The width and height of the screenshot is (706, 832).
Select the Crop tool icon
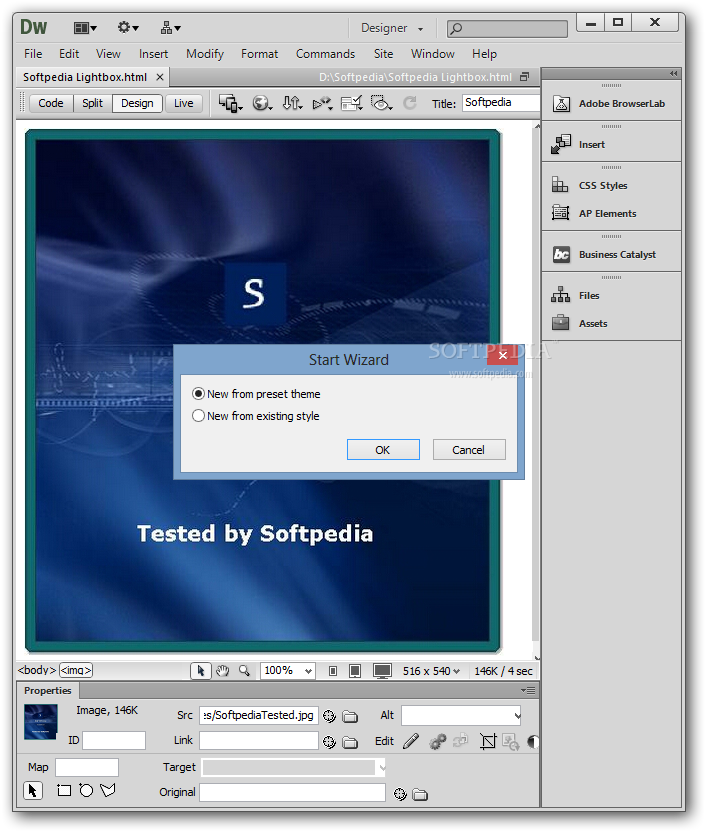pyautogui.click(x=488, y=741)
